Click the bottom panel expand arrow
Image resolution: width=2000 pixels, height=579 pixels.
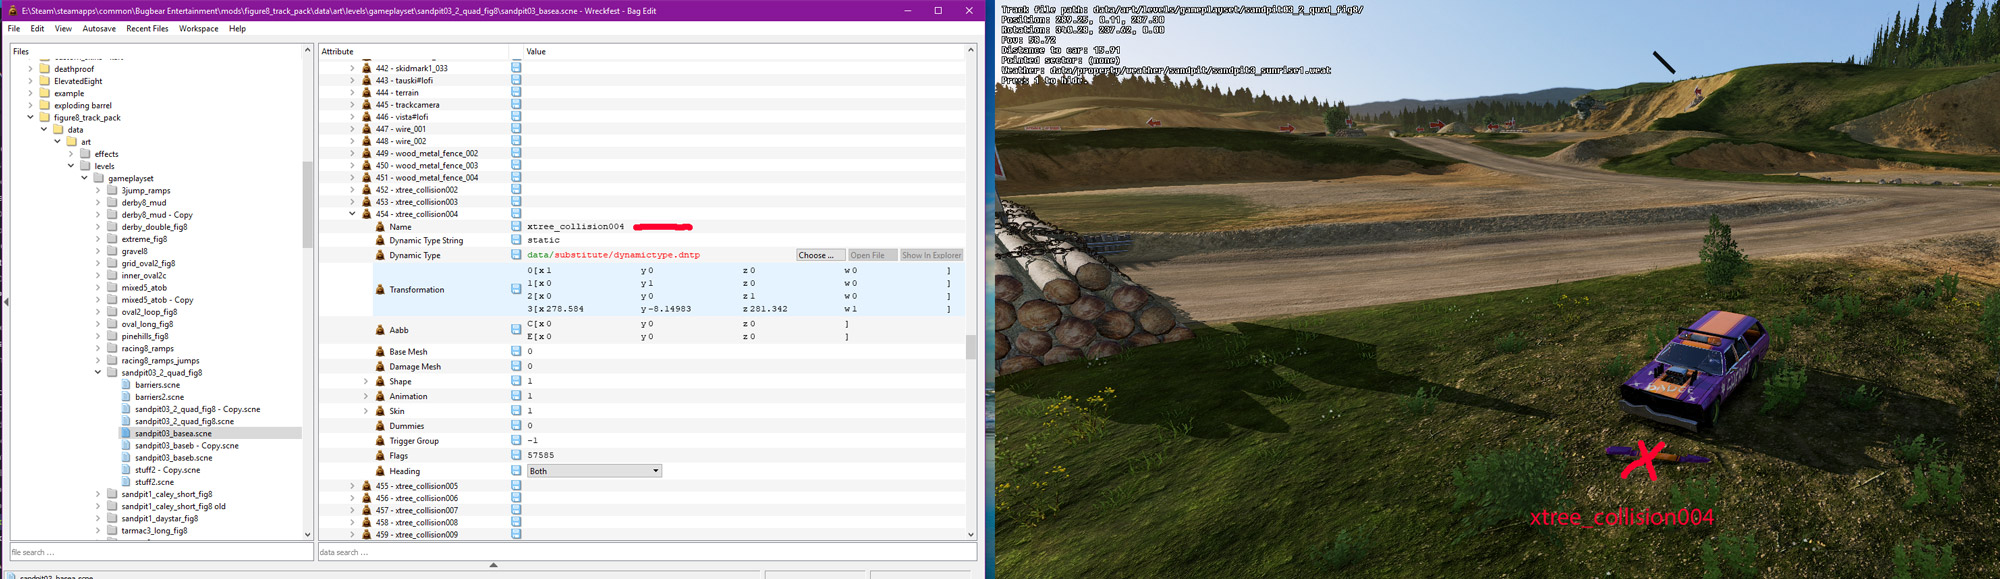pos(493,565)
